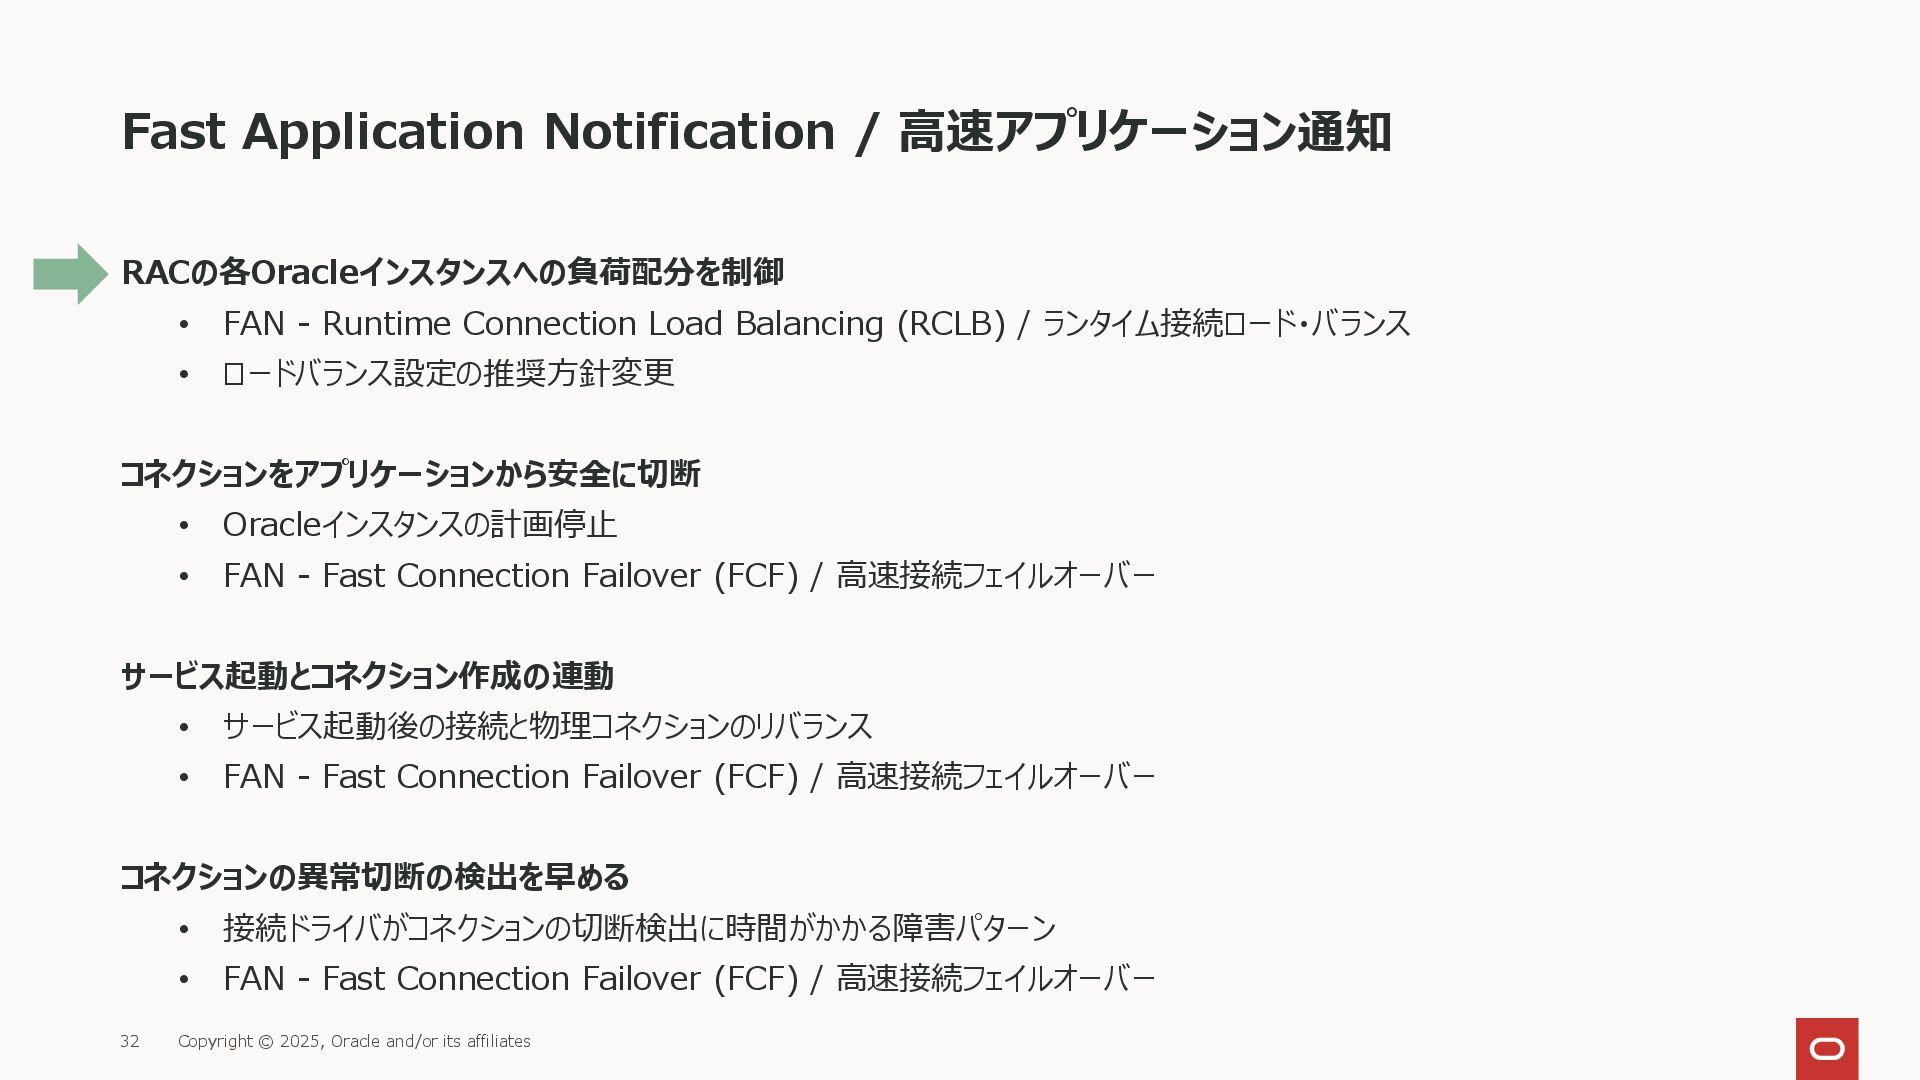This screenshot has width=1920, height=1080.
Task: Click the heading RACの各Oracleインスタンスへの負荷配分を制御
Action: tap(452, 272)
